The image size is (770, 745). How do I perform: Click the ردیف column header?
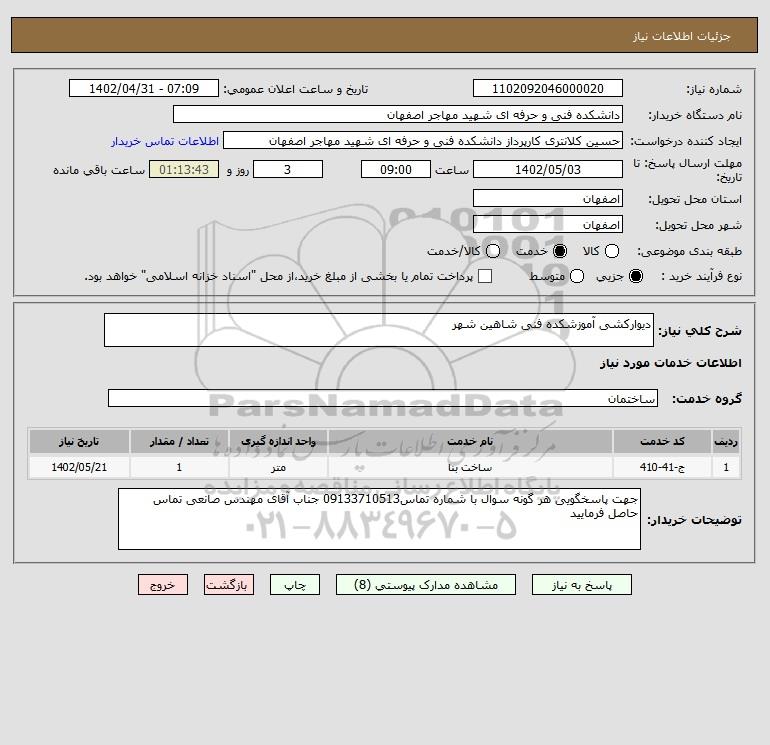(726, 441)
